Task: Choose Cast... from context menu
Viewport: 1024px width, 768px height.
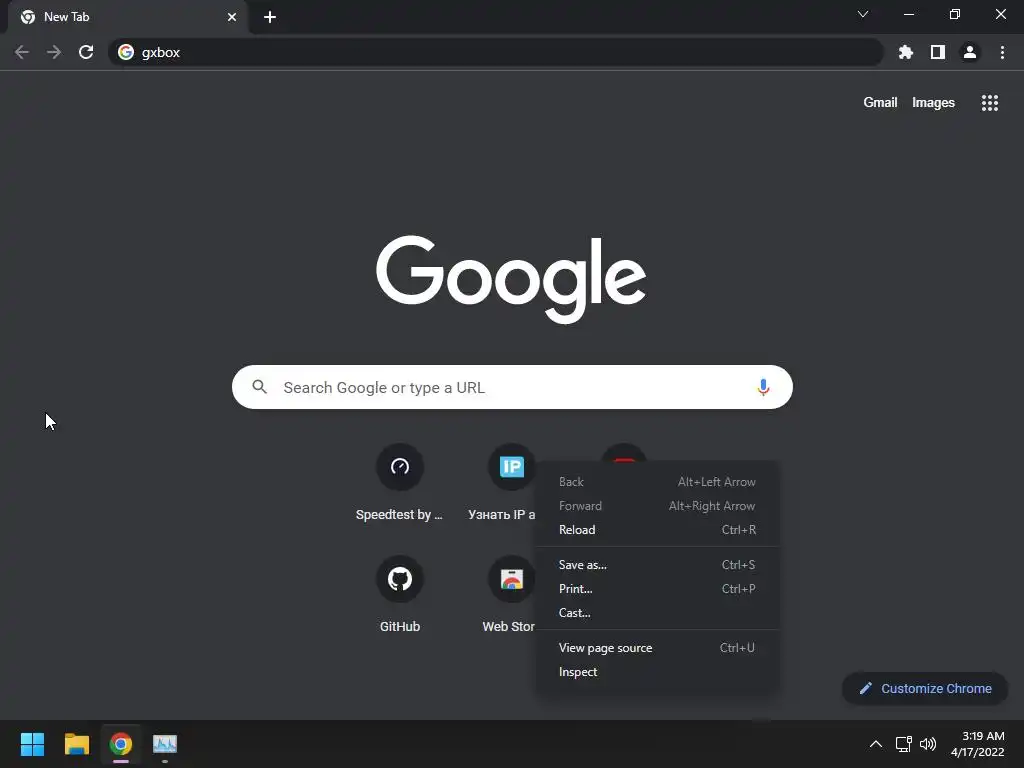Action: tap(657, 613)
